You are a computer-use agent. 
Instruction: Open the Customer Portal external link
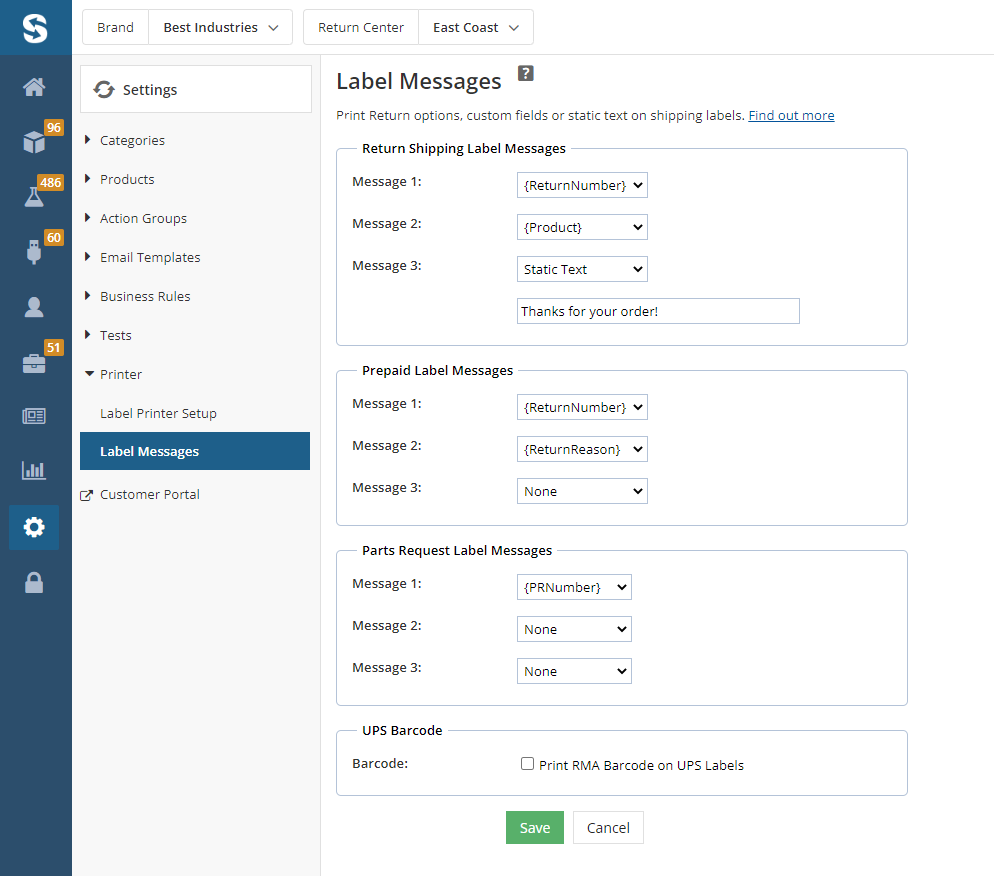pos(149,494)
